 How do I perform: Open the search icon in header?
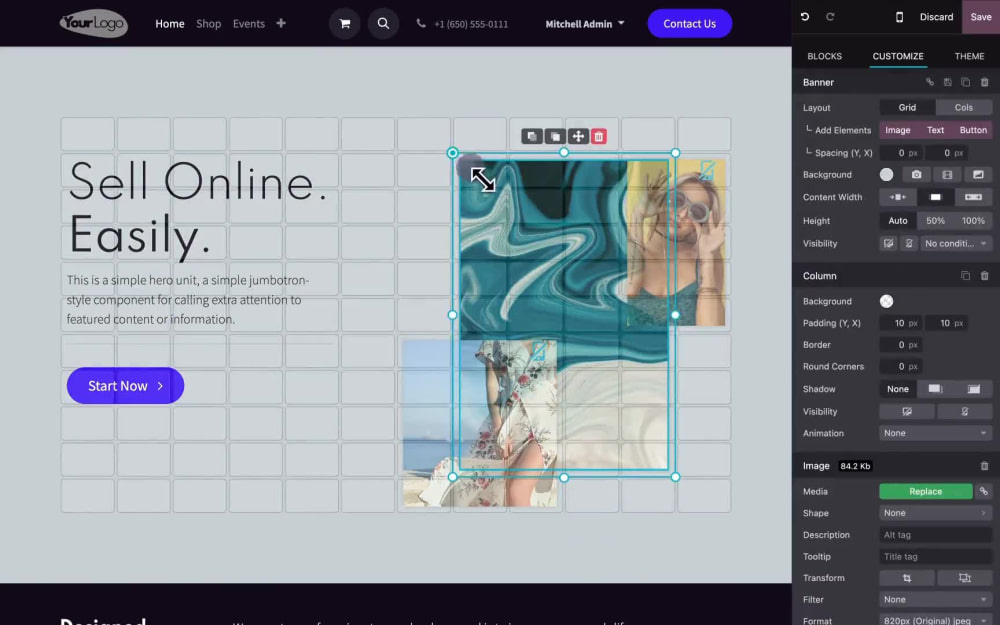pos(383,24)
